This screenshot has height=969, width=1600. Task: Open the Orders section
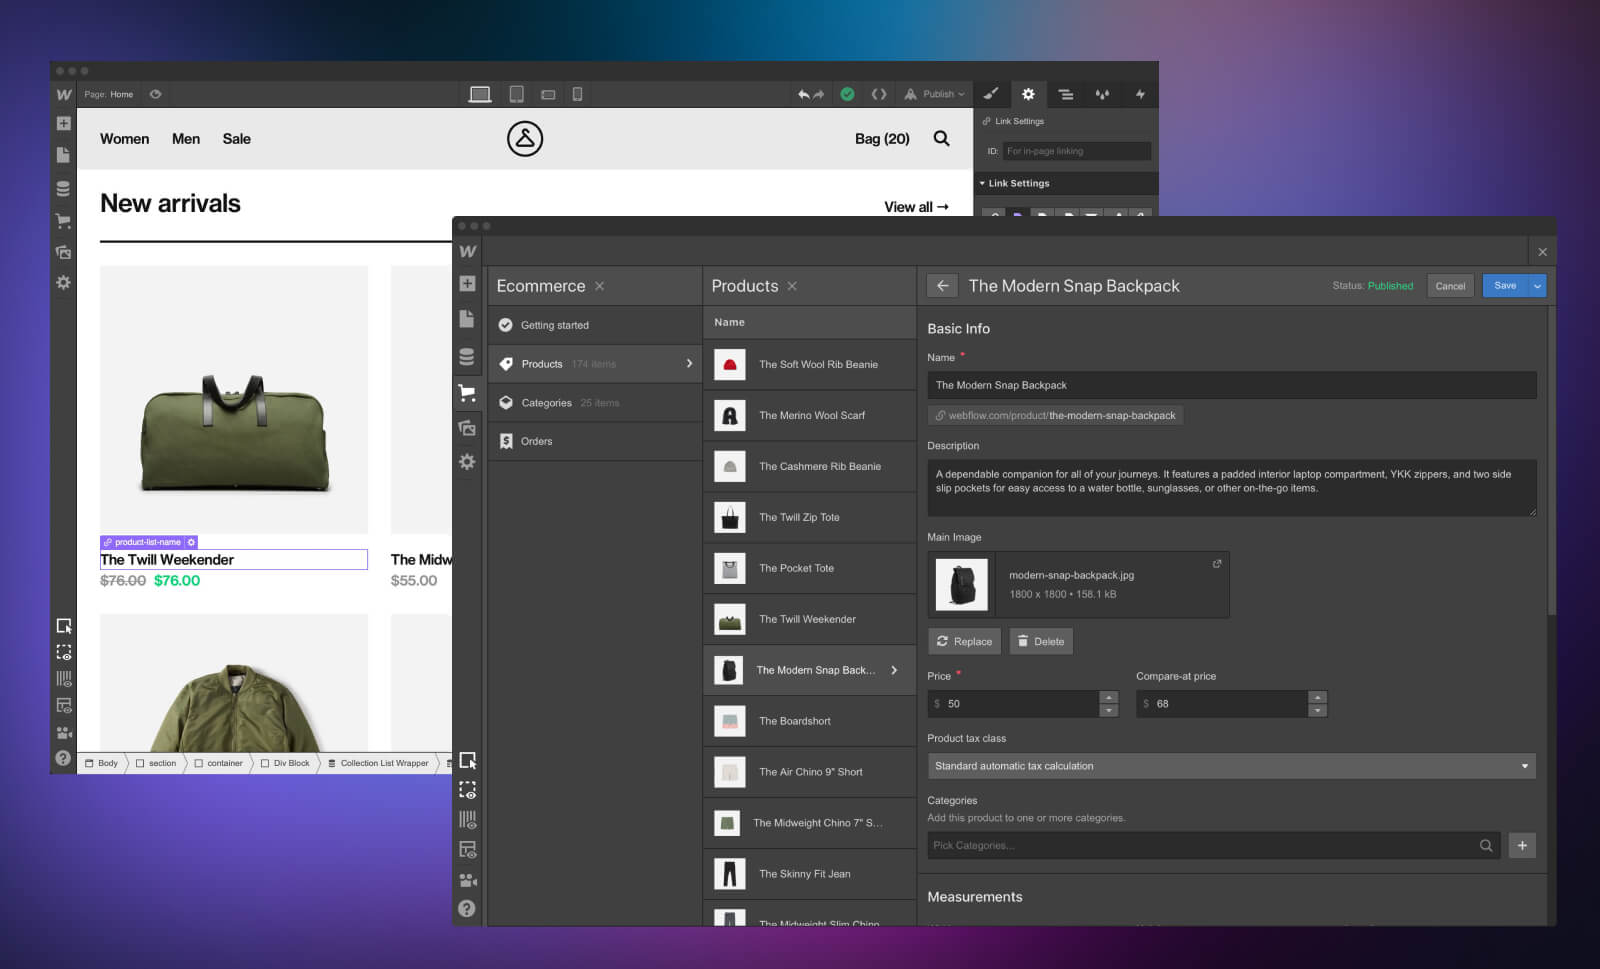pyautogui.click(x=595, y=441)
